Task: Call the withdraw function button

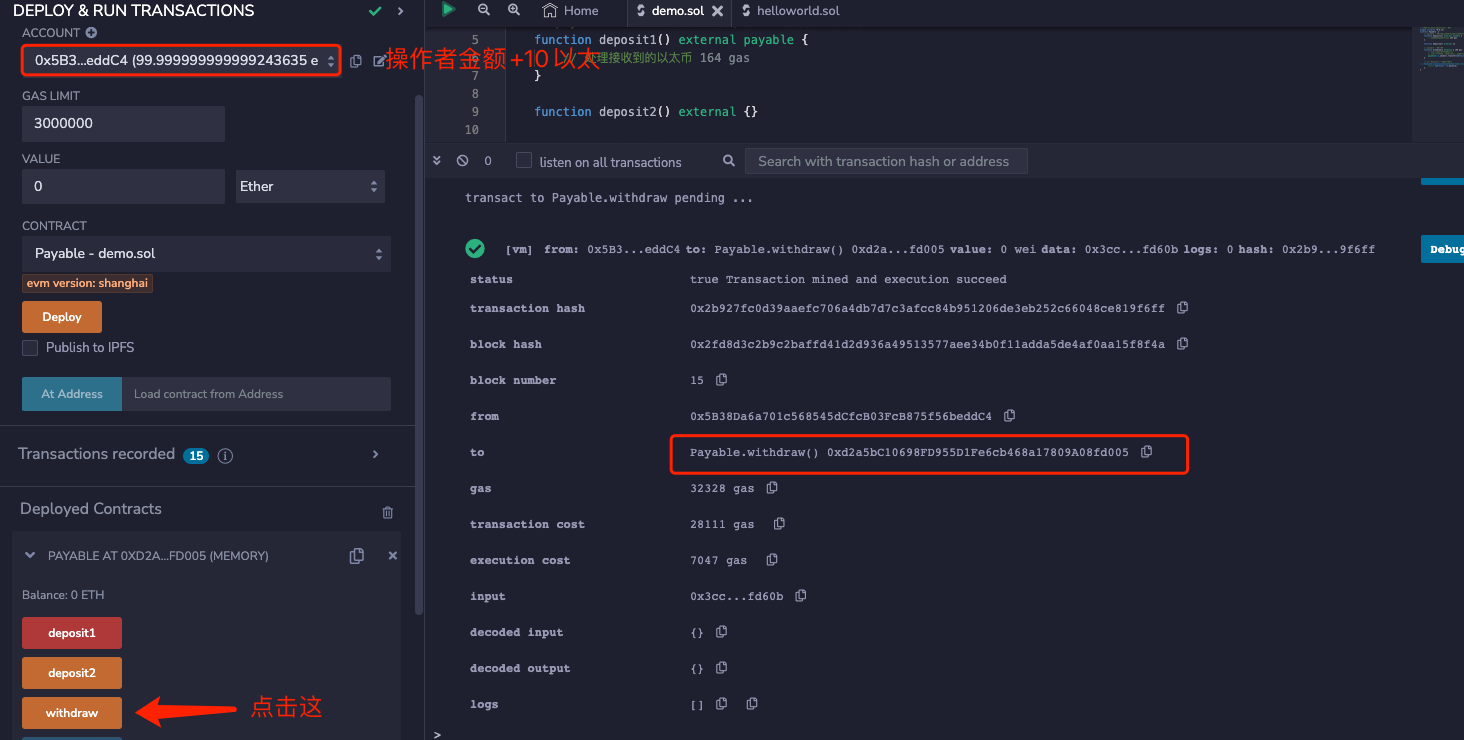Action: pyautogui.click(x=72, y=713)
